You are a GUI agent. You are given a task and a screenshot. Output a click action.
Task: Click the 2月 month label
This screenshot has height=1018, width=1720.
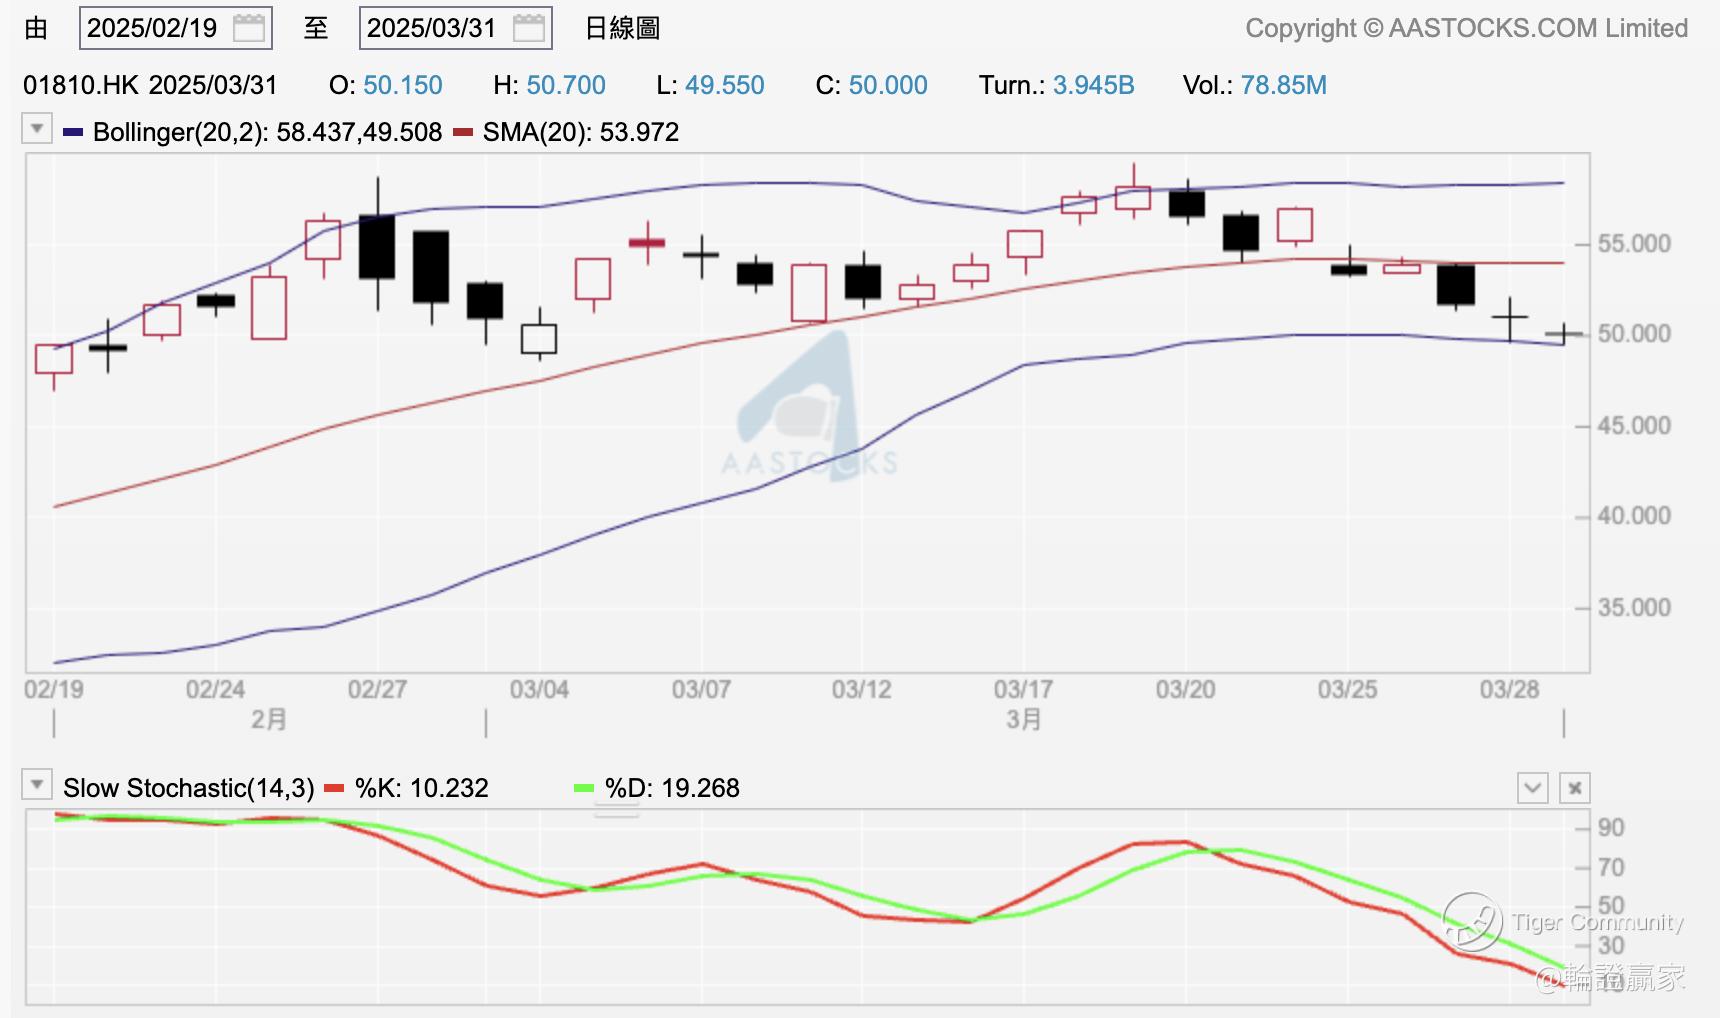click(269, 720)
